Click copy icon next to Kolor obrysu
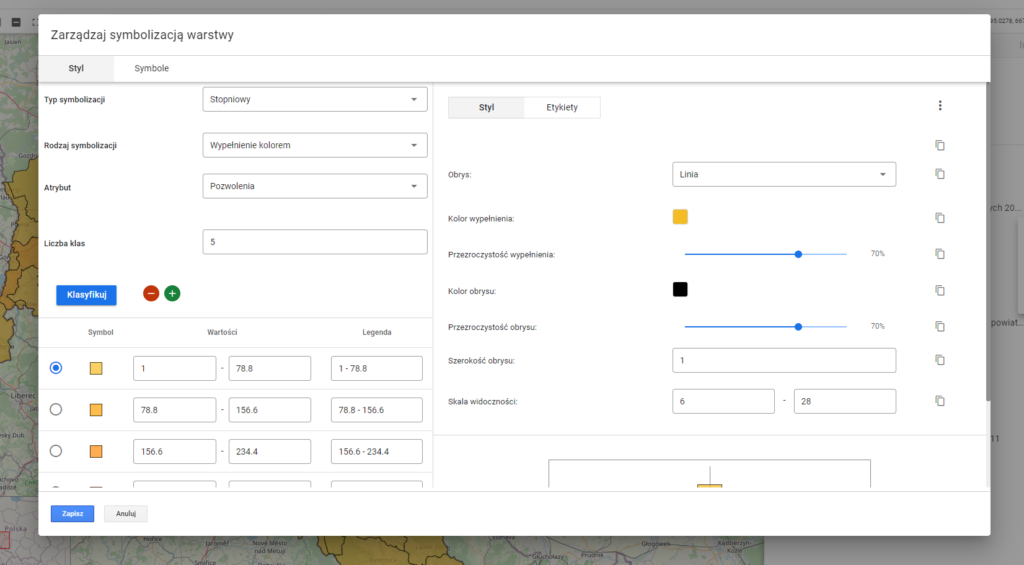 939,290
